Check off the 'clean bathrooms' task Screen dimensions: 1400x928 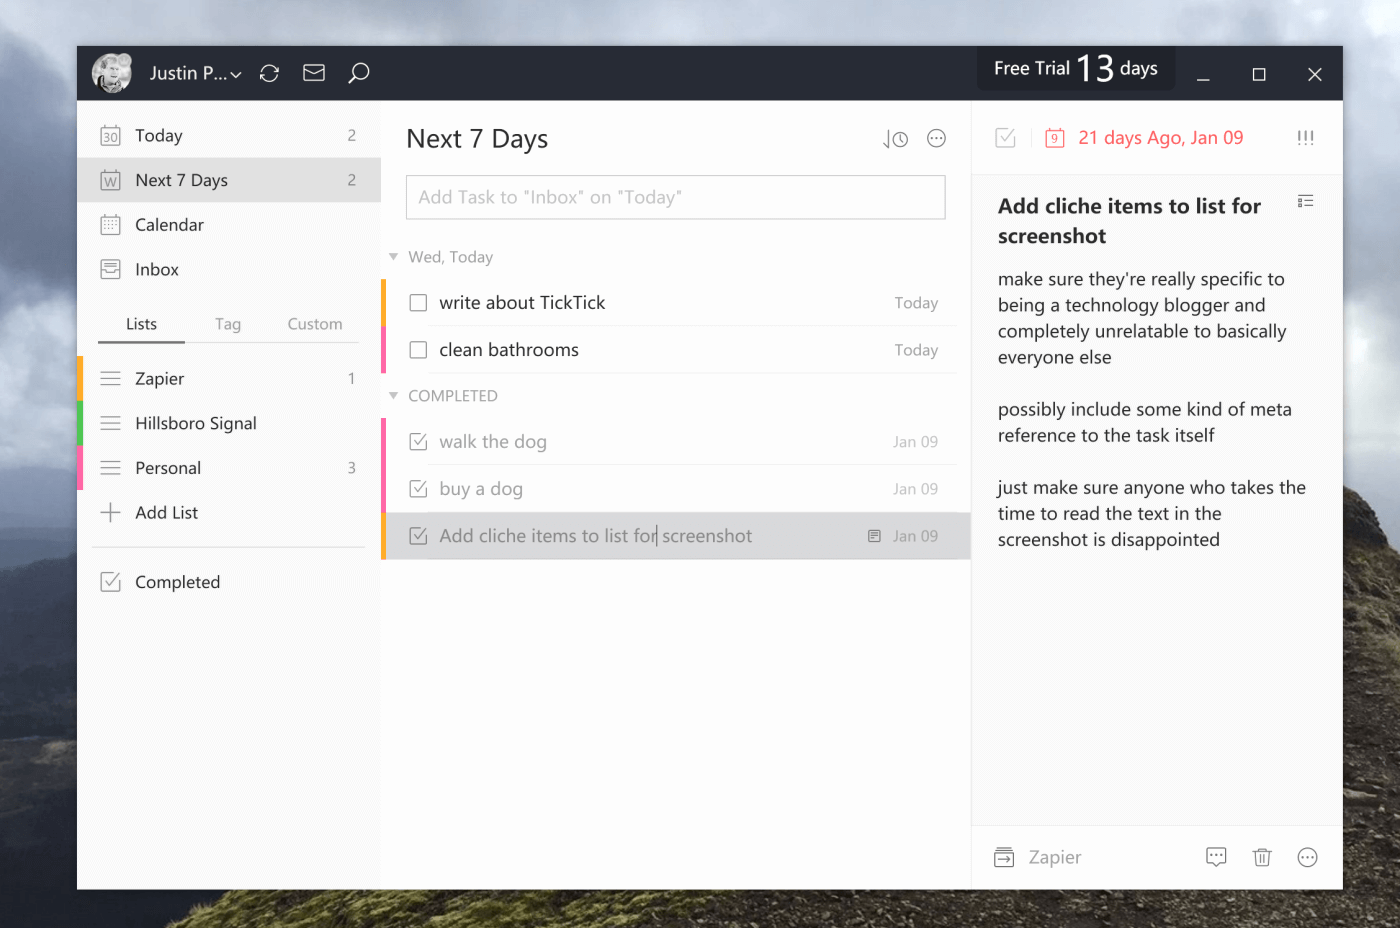click(x=417, y=349)
